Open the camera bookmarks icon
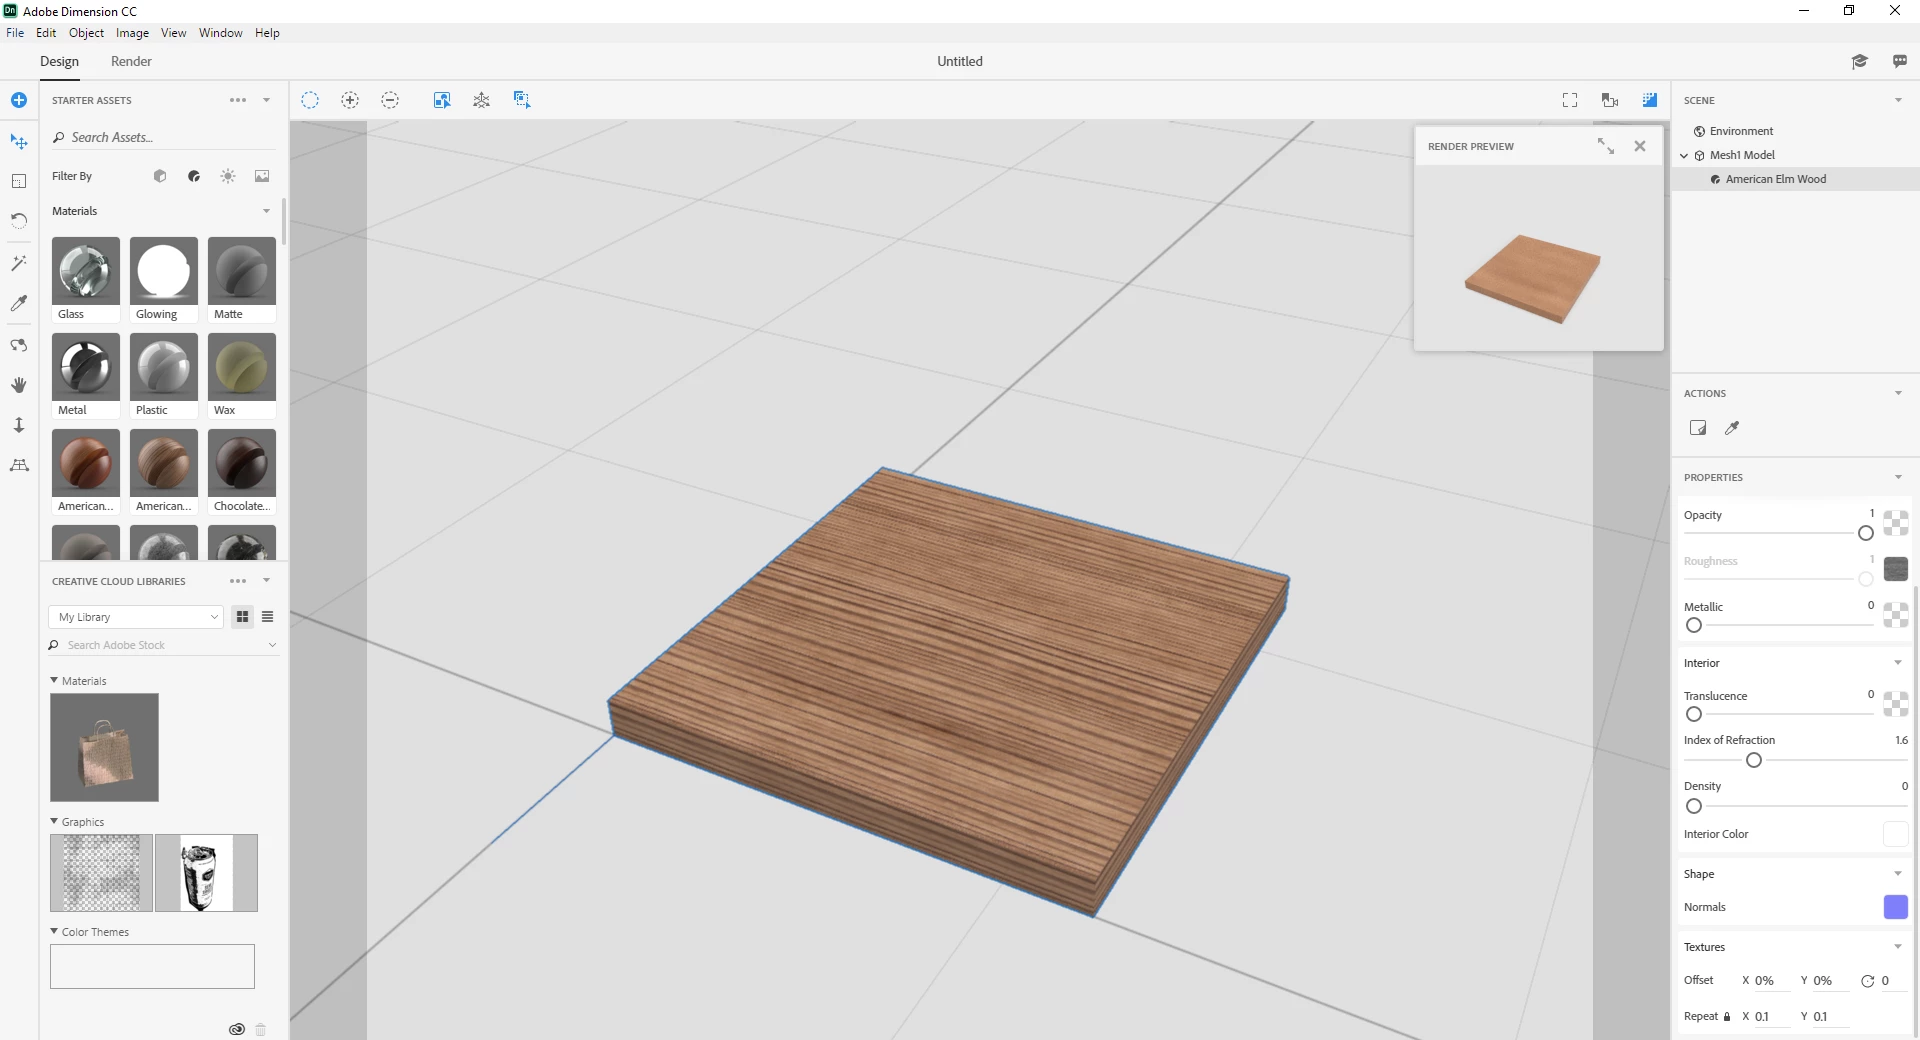The height and width of the screenshot is (1040, 1920). click(x=1610, y=100)
